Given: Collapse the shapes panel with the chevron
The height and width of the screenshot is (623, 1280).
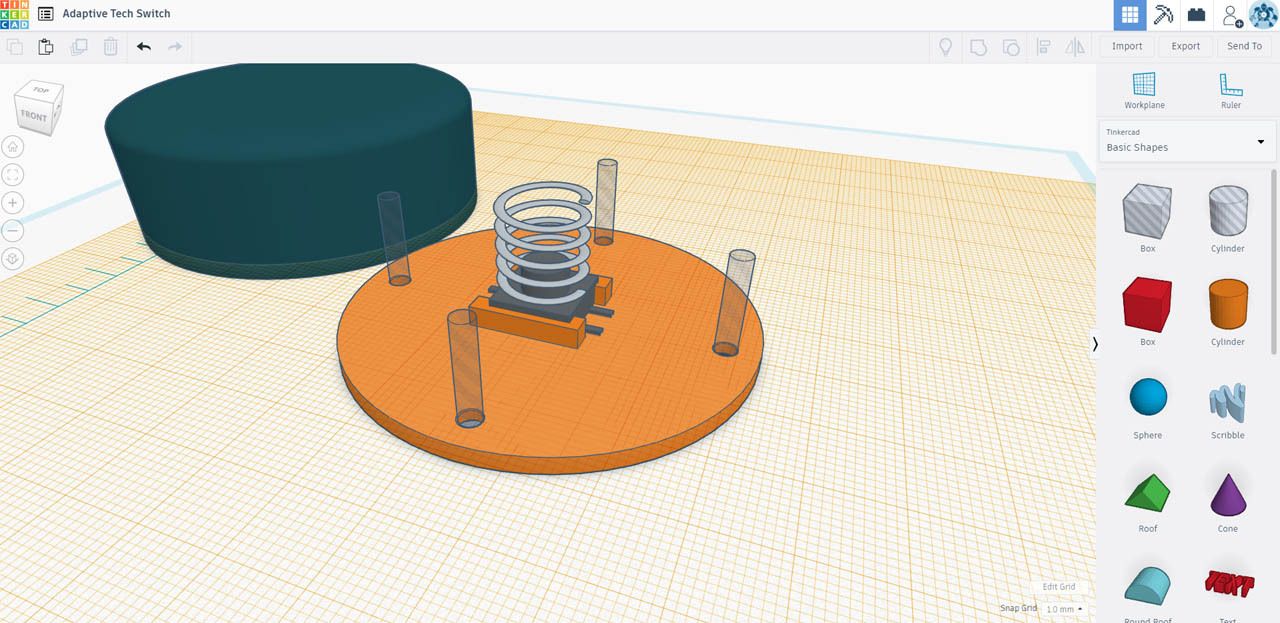Looking at the screenshot, I should [x=1094, y=344].
